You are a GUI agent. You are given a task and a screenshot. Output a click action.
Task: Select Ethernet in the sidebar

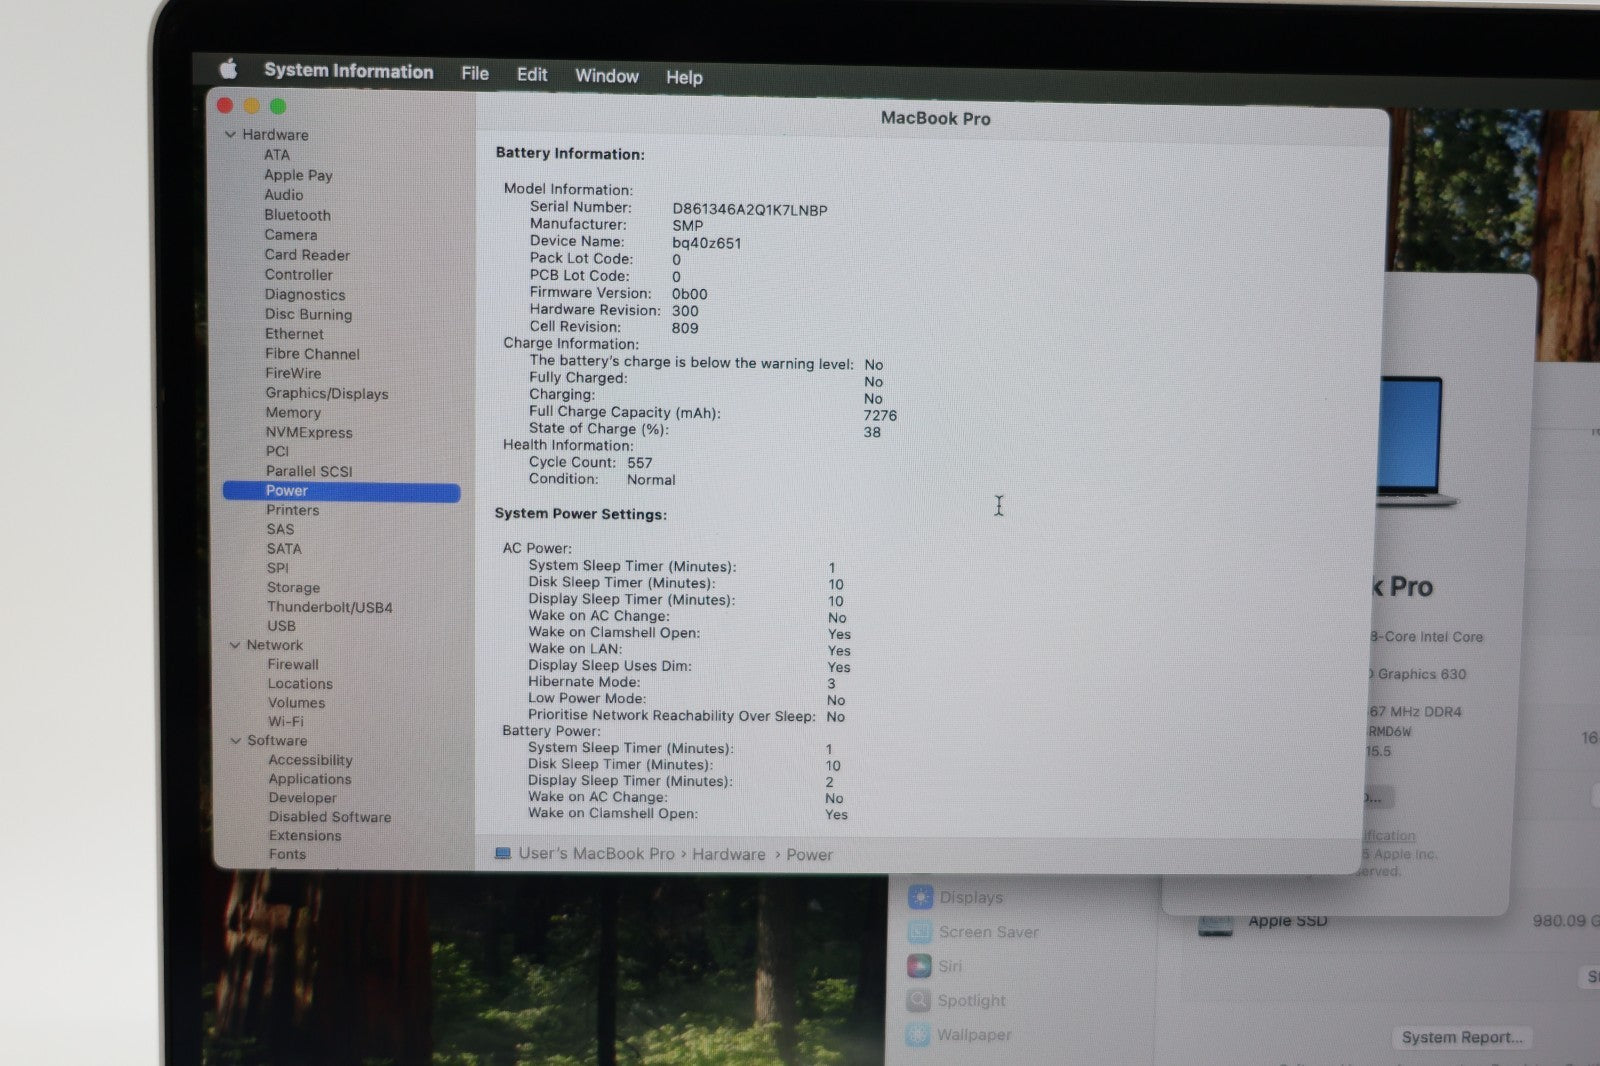coord(294,334)
